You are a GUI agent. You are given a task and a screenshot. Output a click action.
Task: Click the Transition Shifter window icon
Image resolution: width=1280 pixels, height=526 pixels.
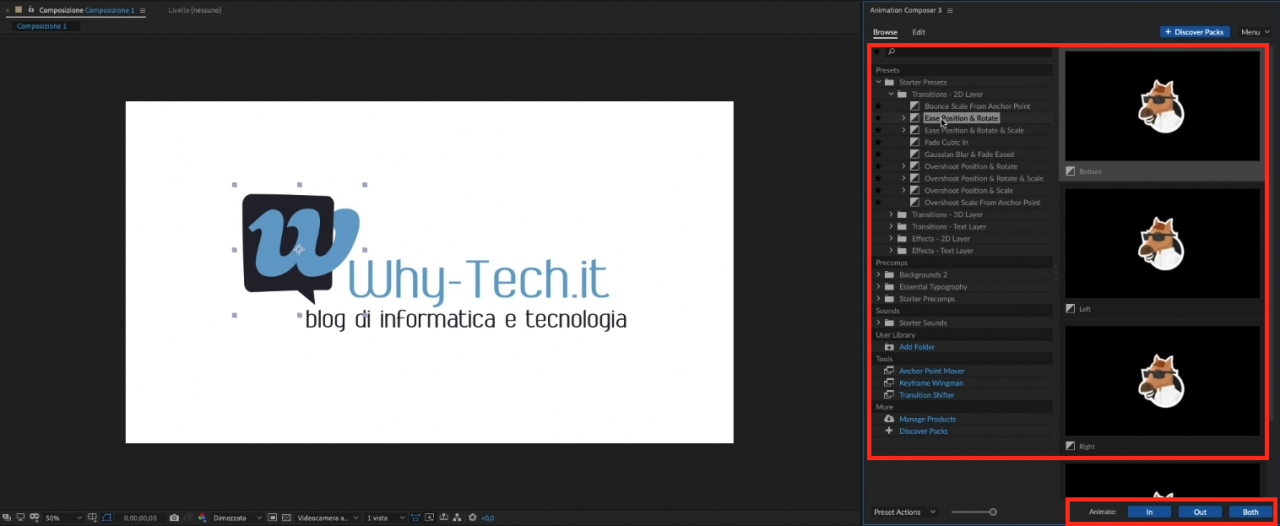pos(889,395)
